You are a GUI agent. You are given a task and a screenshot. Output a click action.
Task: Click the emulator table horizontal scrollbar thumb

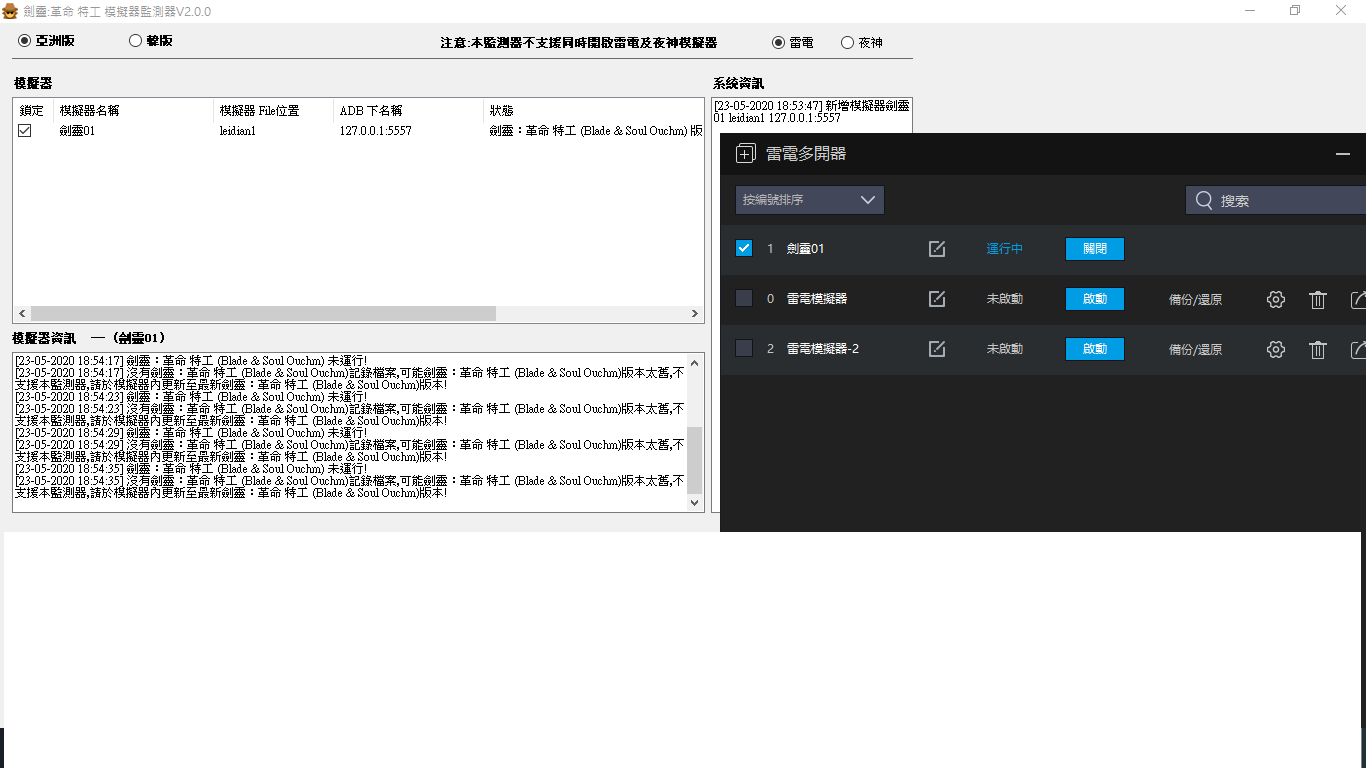click(263, 314)
